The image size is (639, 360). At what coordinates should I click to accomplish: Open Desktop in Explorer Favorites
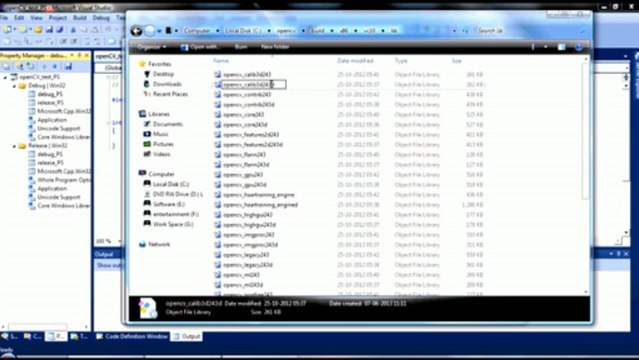click(x=163, y=74)
